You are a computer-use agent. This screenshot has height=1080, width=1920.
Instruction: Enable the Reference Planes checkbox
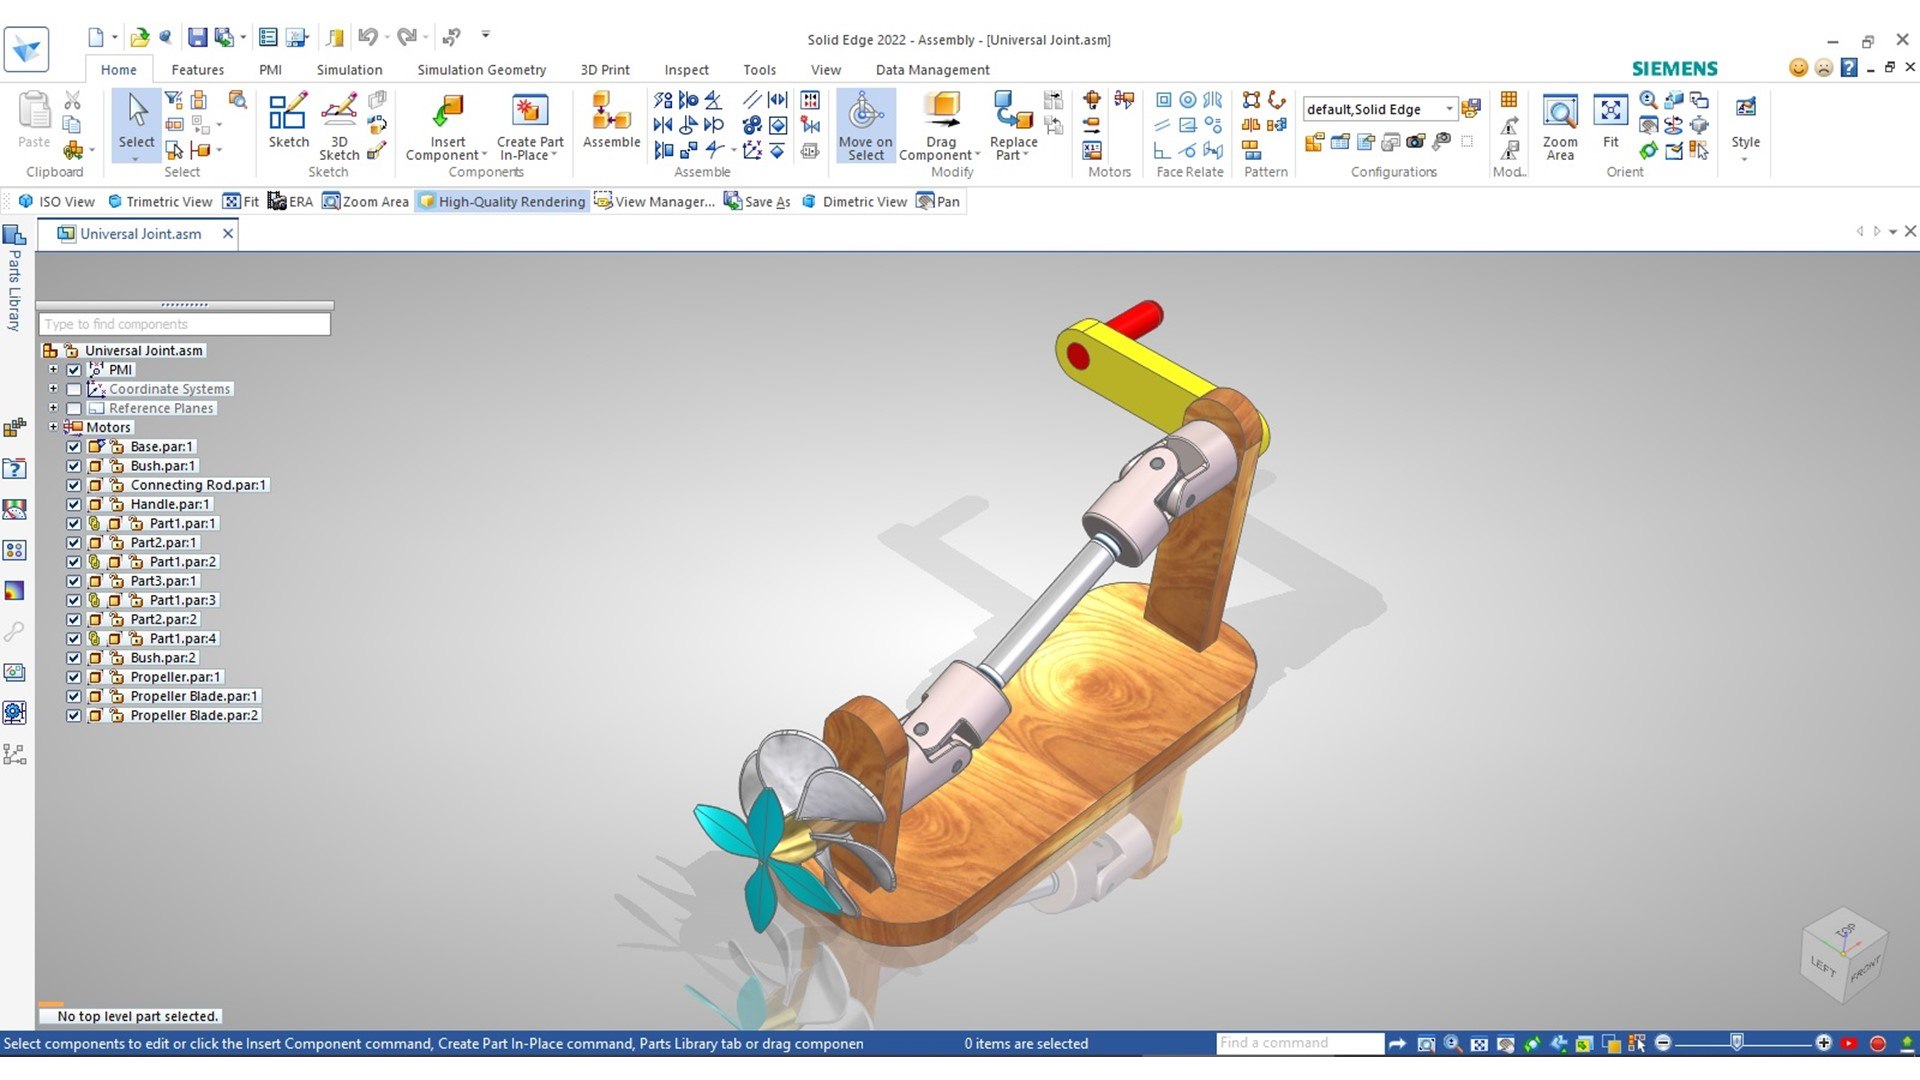tap(74, 408)
